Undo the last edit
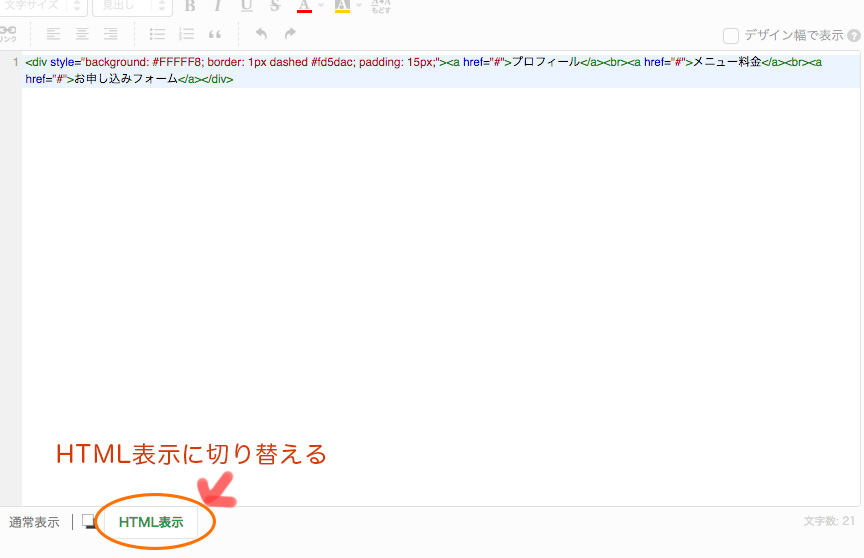Viewport: 864px width, 558px height. tap(261, 34)
